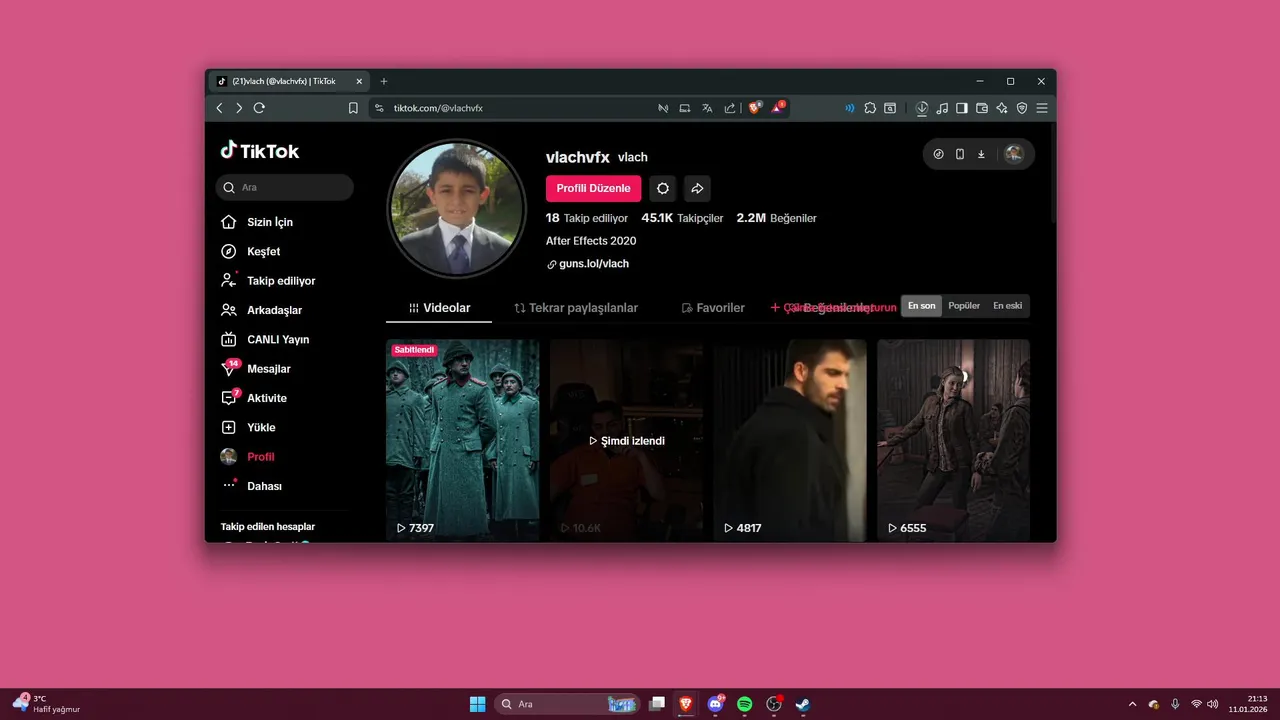This screenshot has height=720, width=1280.
Task: Open the translate page icon in address bar
Action: click(x=707, y=108)
